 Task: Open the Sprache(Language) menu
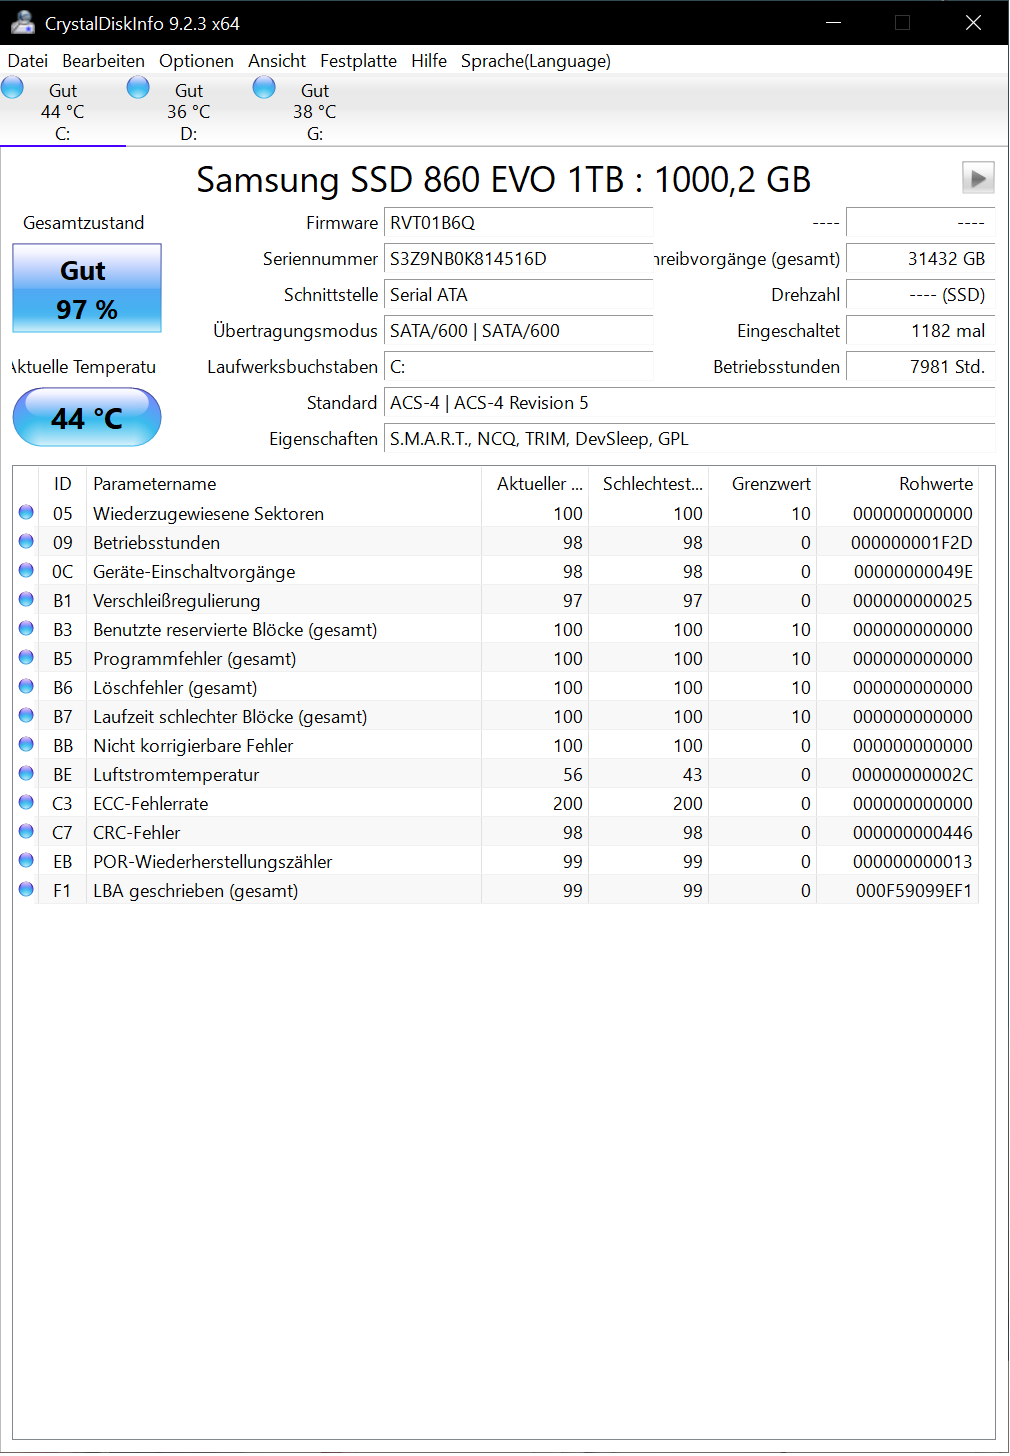click(x=536, y=61)
